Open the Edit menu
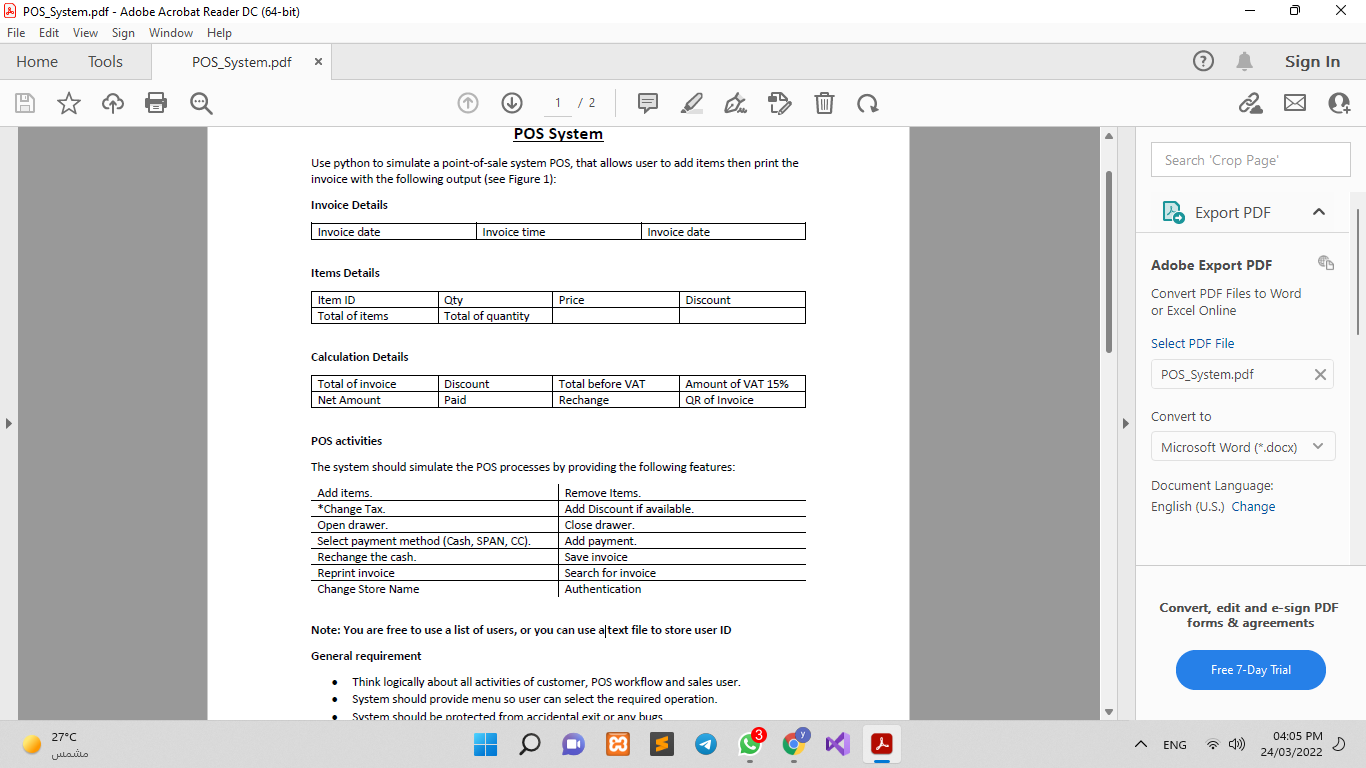1366x768 pixels. (49, 33)
